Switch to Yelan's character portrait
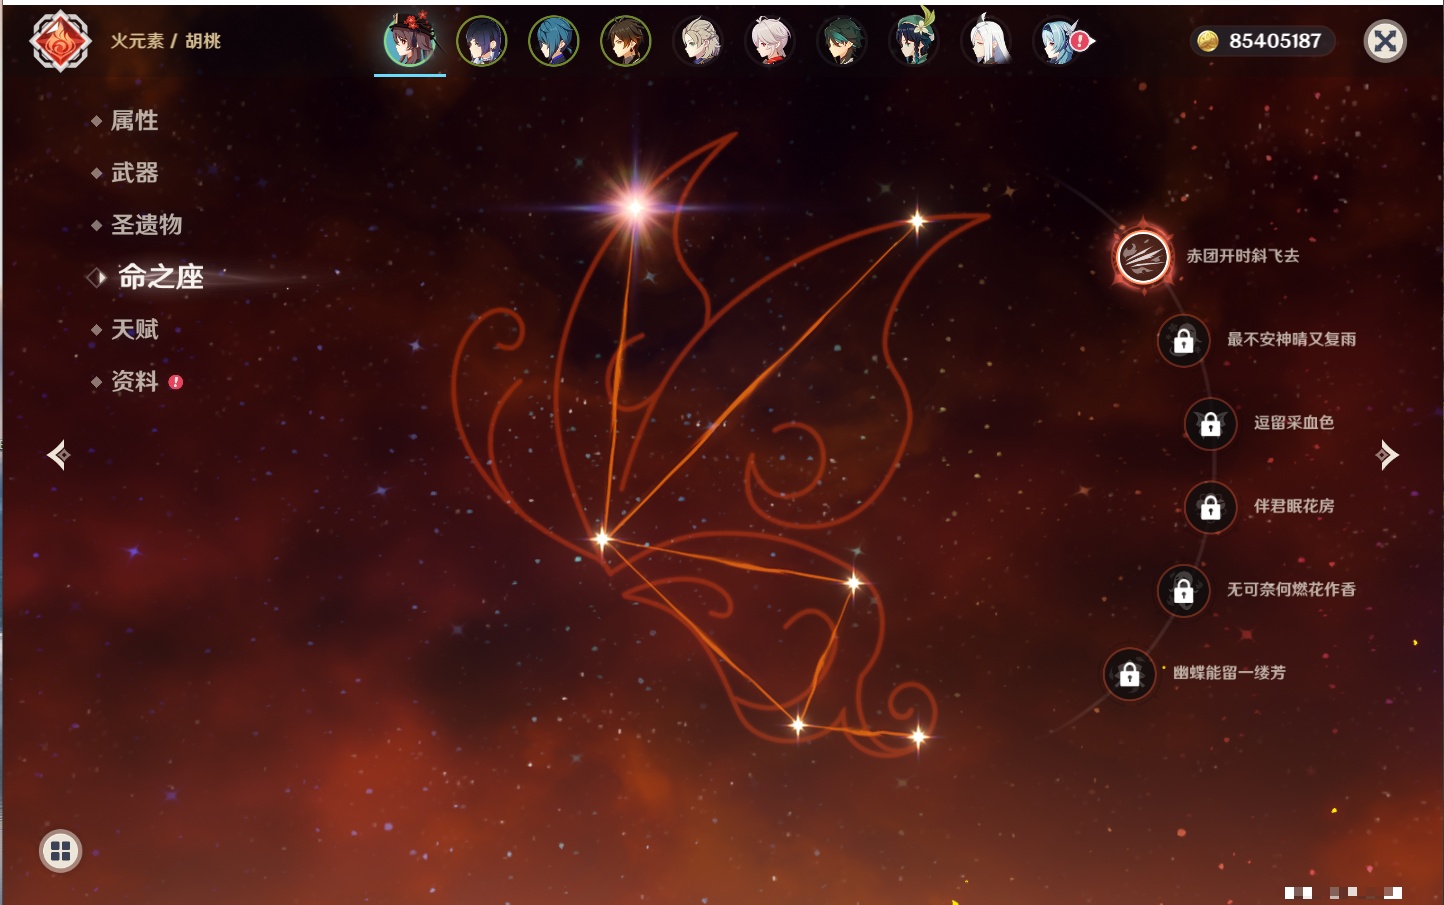The height and width of the screenshot is (905, 1444). point(482,41)
